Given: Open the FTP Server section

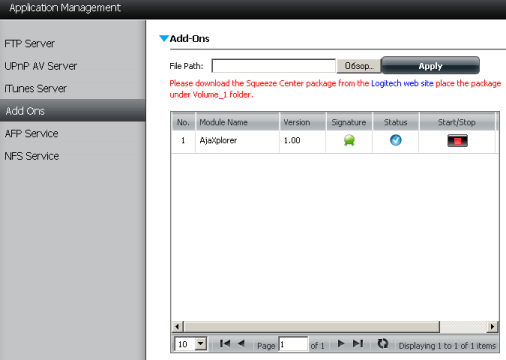Looking at the screenshot, I should (29, 44).
